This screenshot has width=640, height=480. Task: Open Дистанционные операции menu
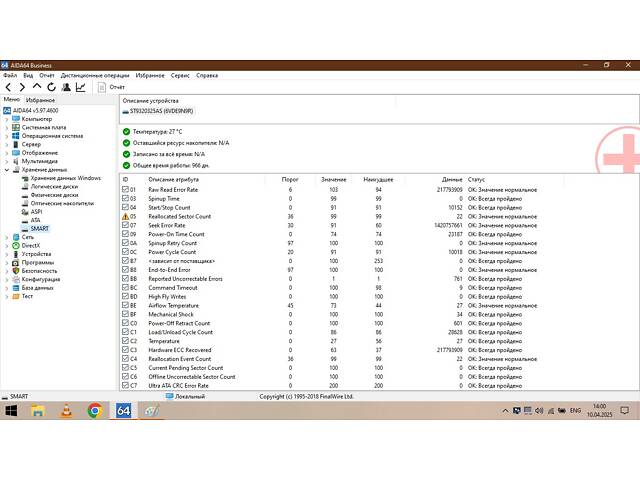[95, 76]
